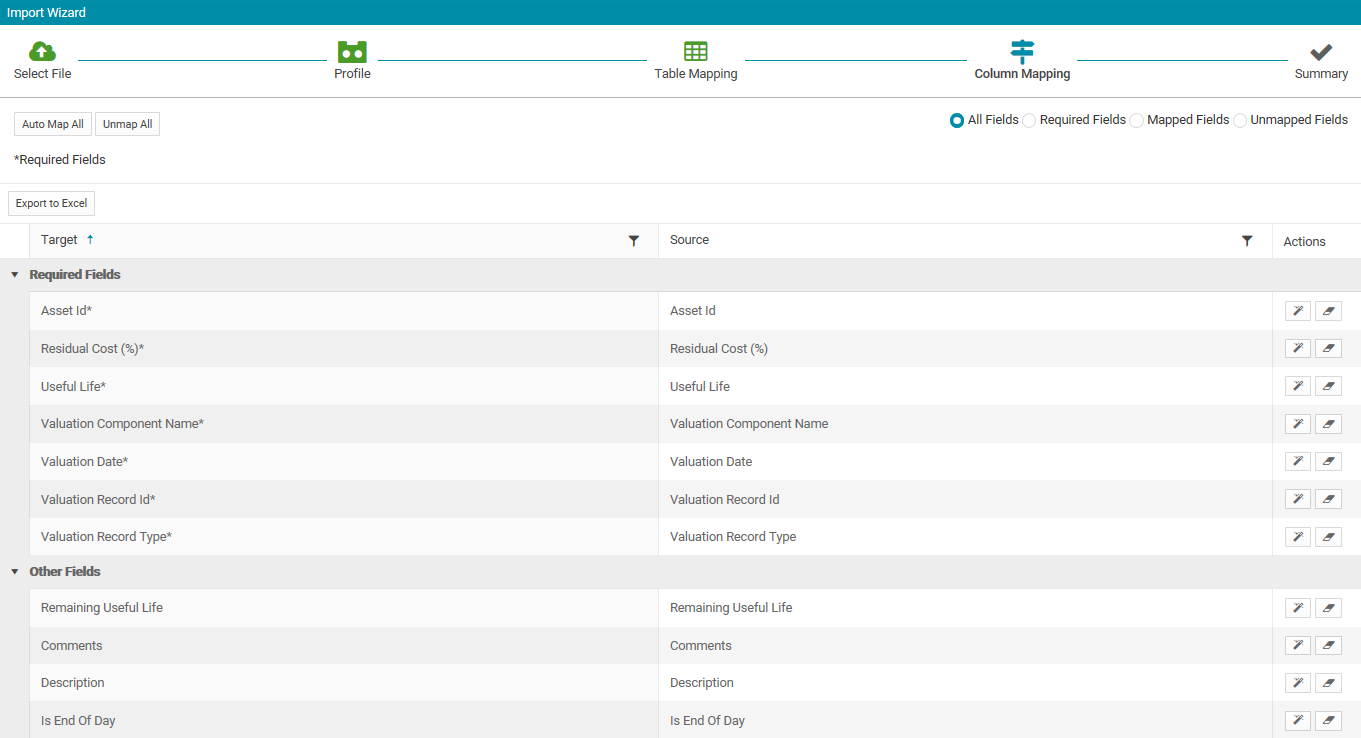Click eraser icon for Is End Of Day
1361x738 pixels.
(x=1328, y=721)
